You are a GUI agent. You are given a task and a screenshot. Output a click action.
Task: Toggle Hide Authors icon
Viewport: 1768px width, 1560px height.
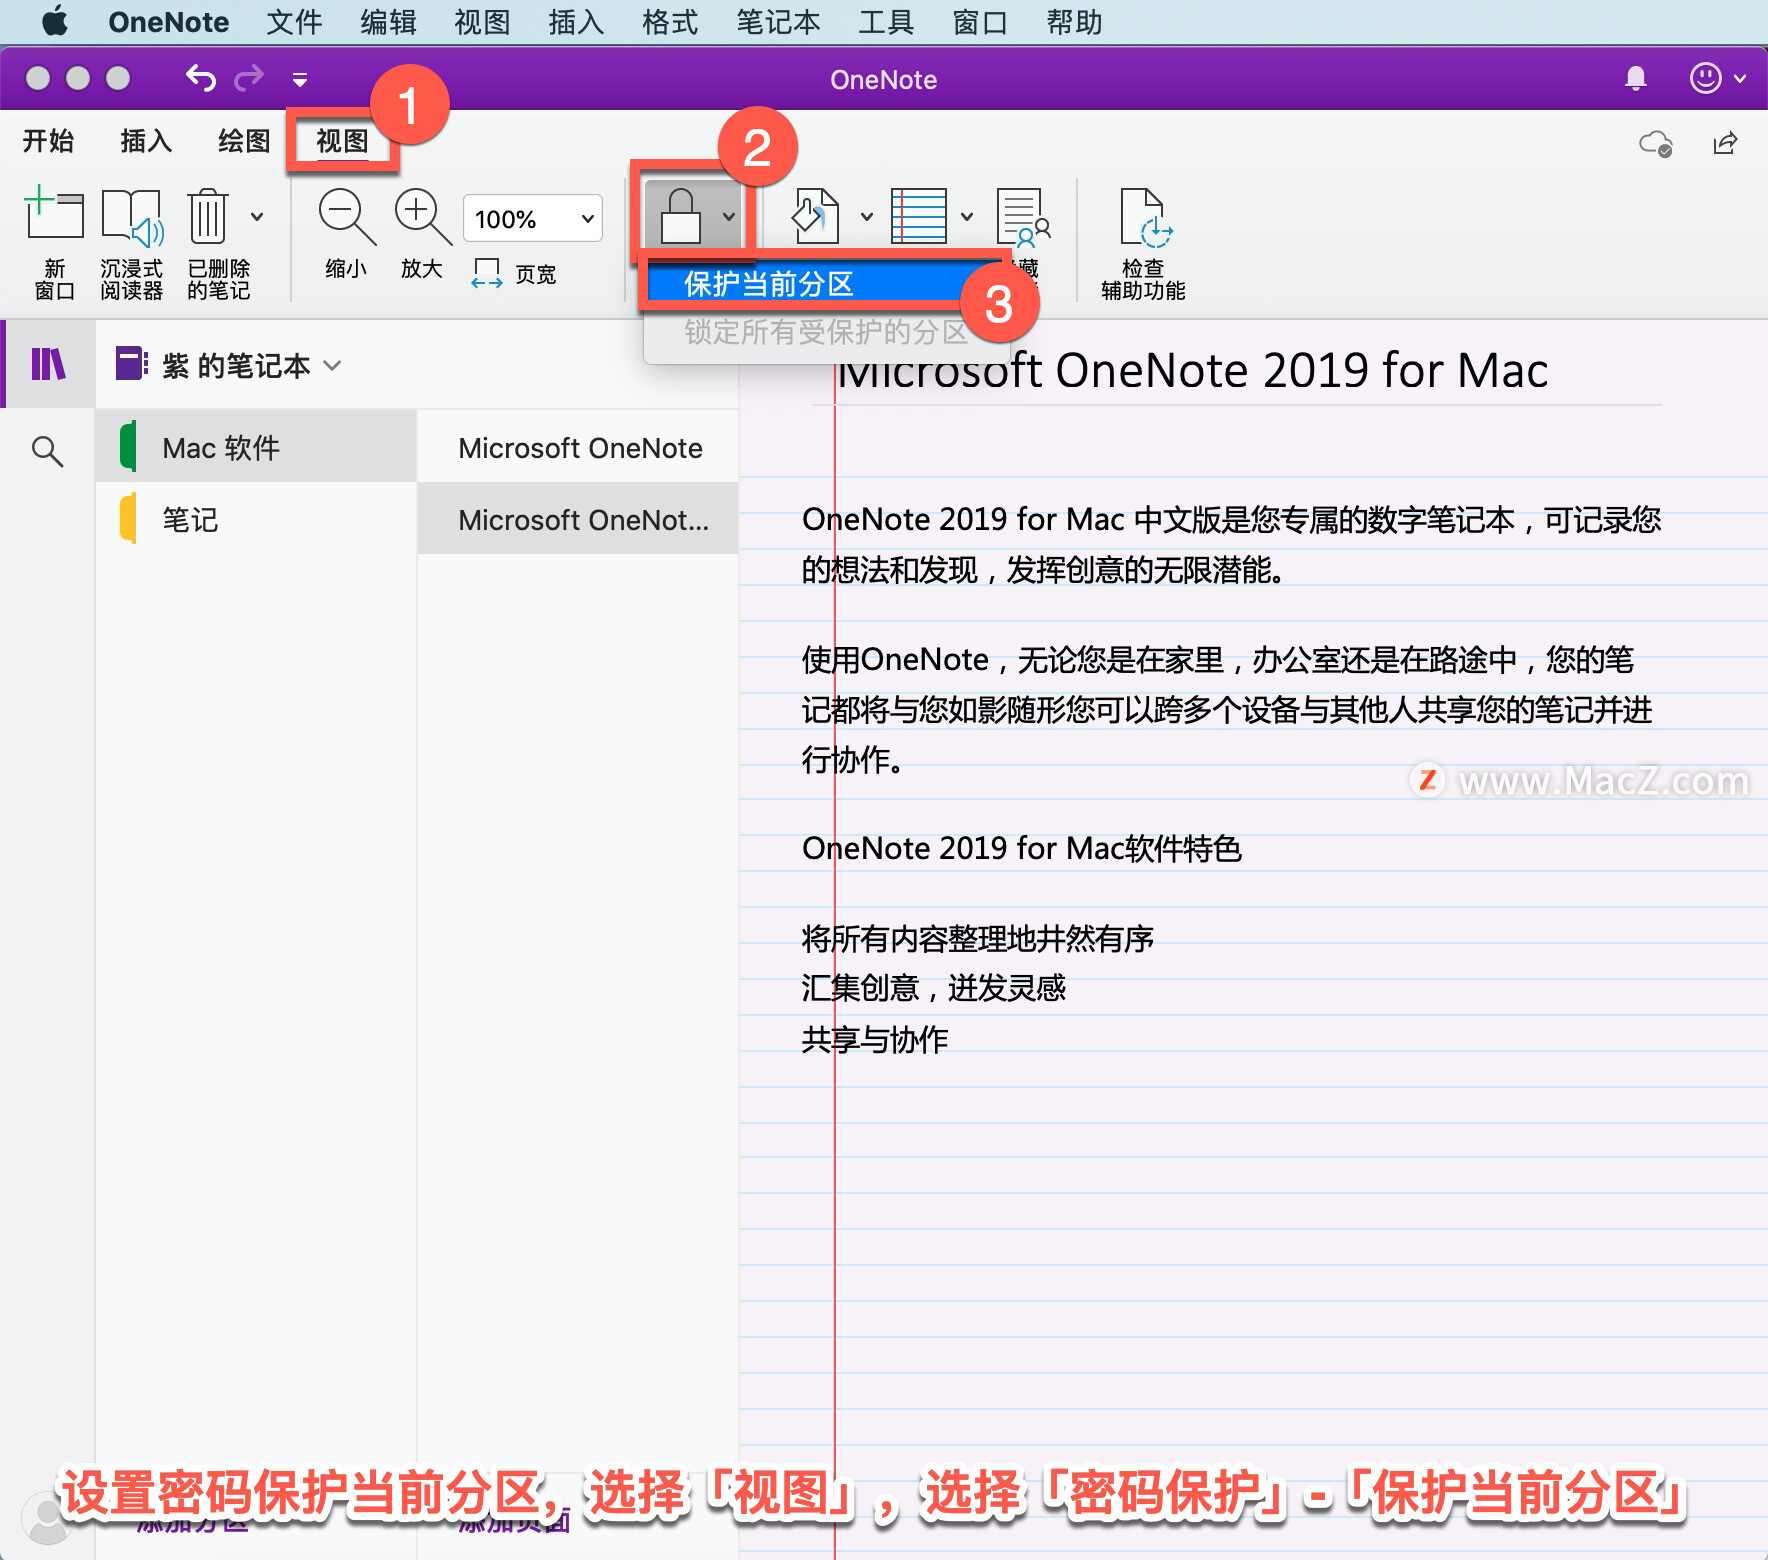point(1023,218)
